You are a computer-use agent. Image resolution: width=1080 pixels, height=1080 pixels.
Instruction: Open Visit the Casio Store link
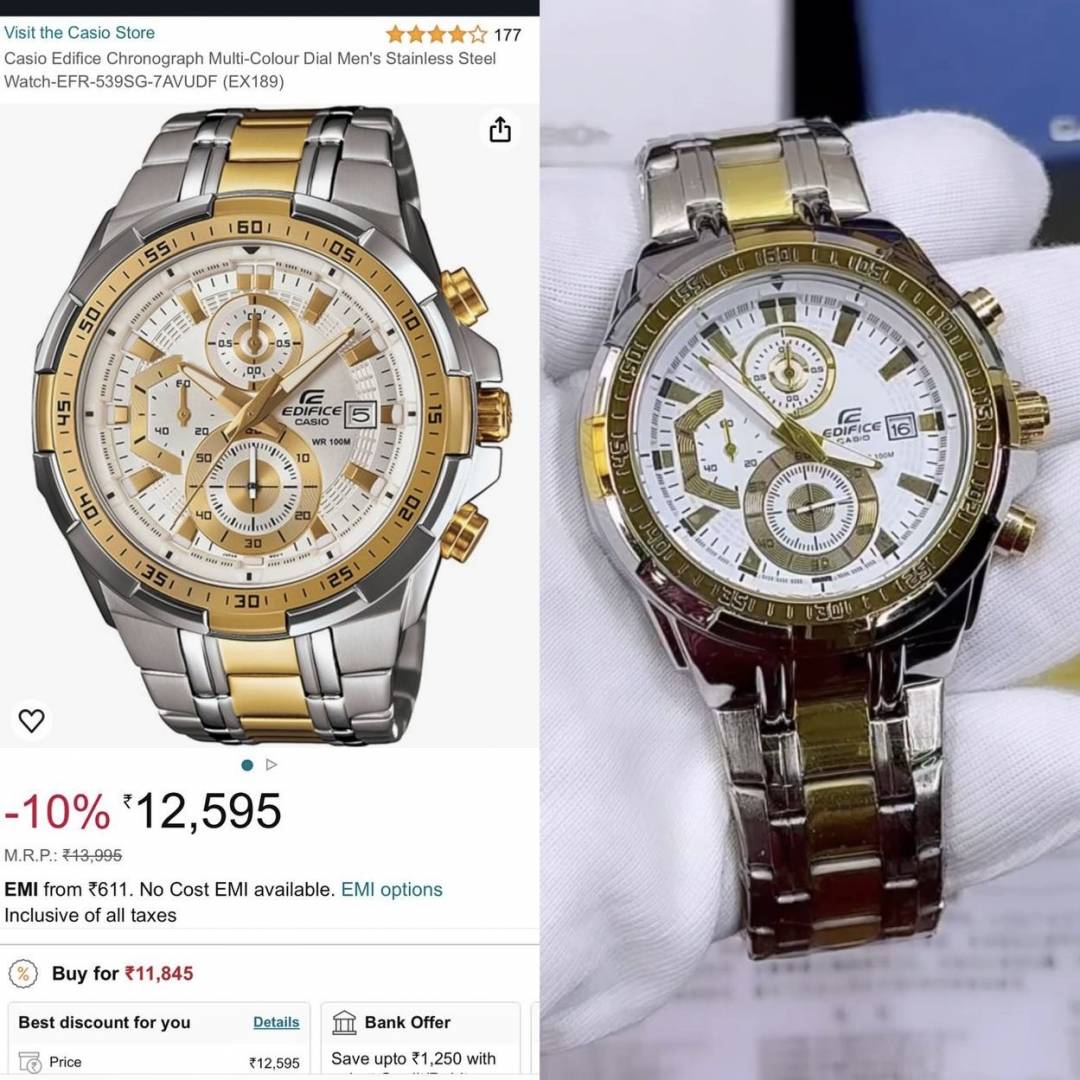tap(79, 32)
